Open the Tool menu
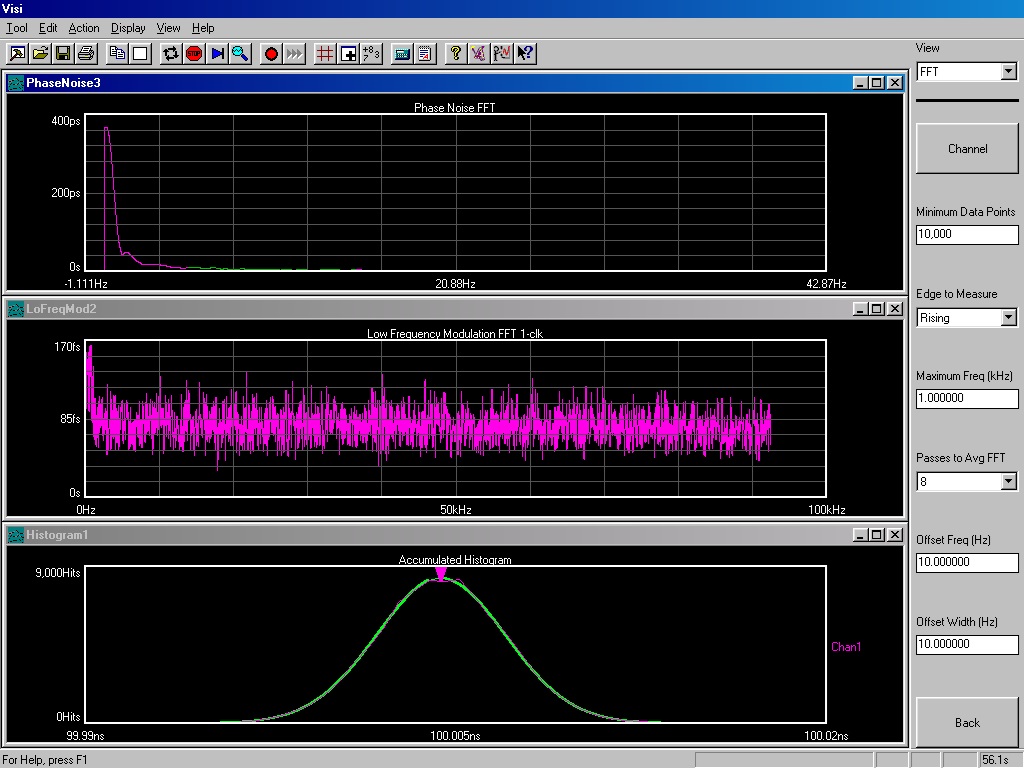Screen dimensions: 1024x768 coord(17,28)
